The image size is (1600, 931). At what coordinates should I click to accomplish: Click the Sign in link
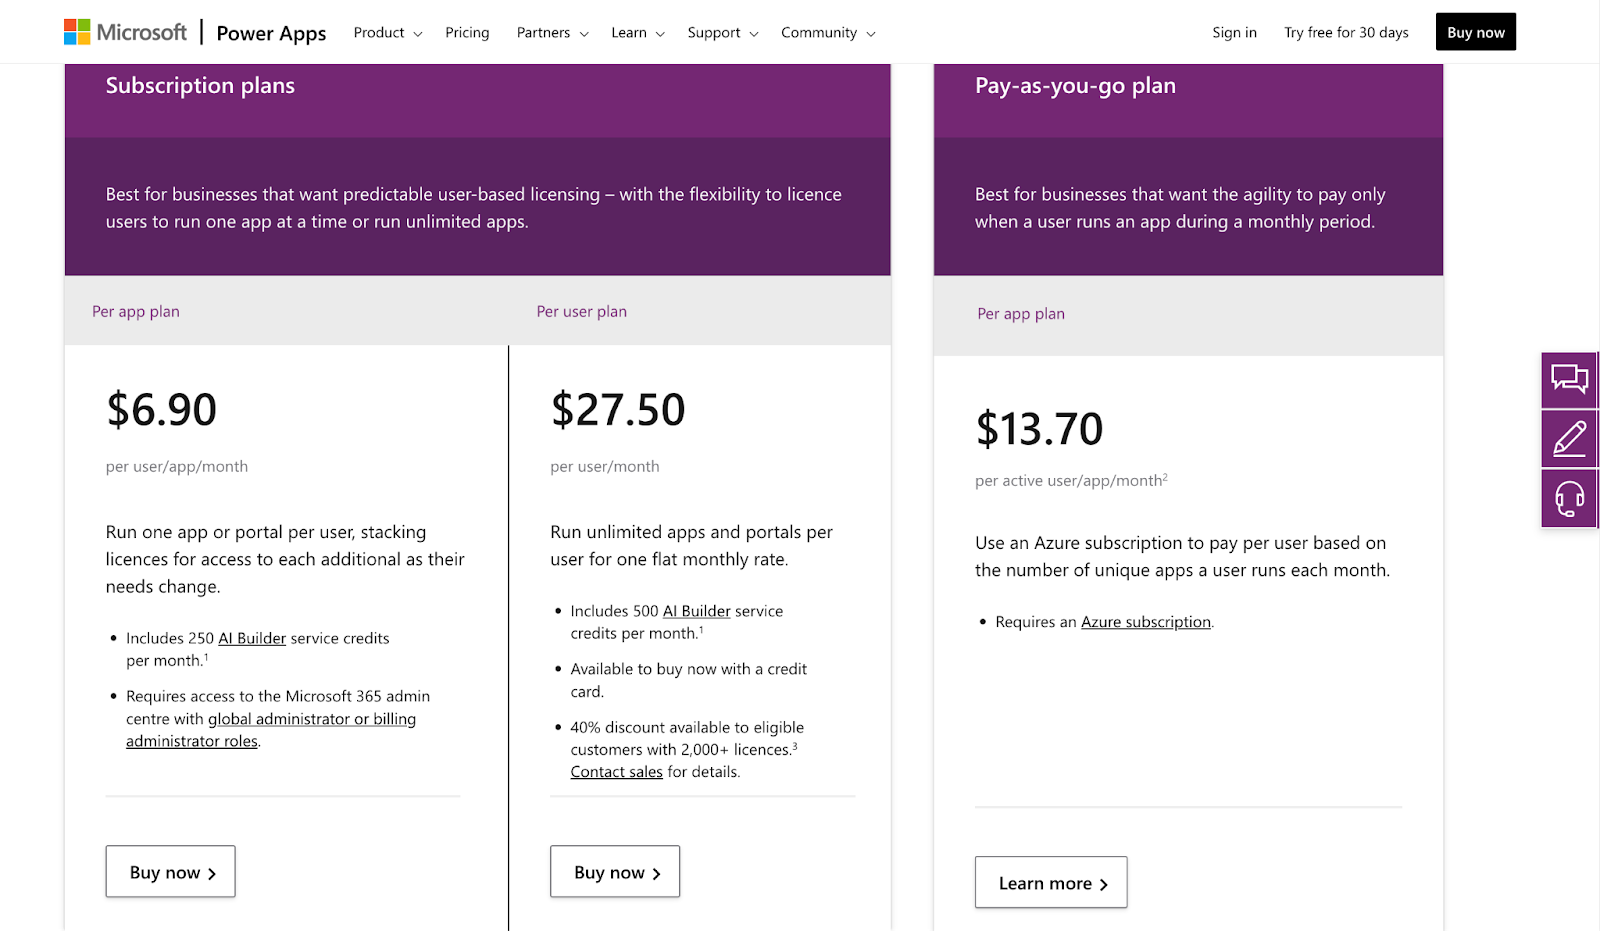click(x=1234, y=33)
